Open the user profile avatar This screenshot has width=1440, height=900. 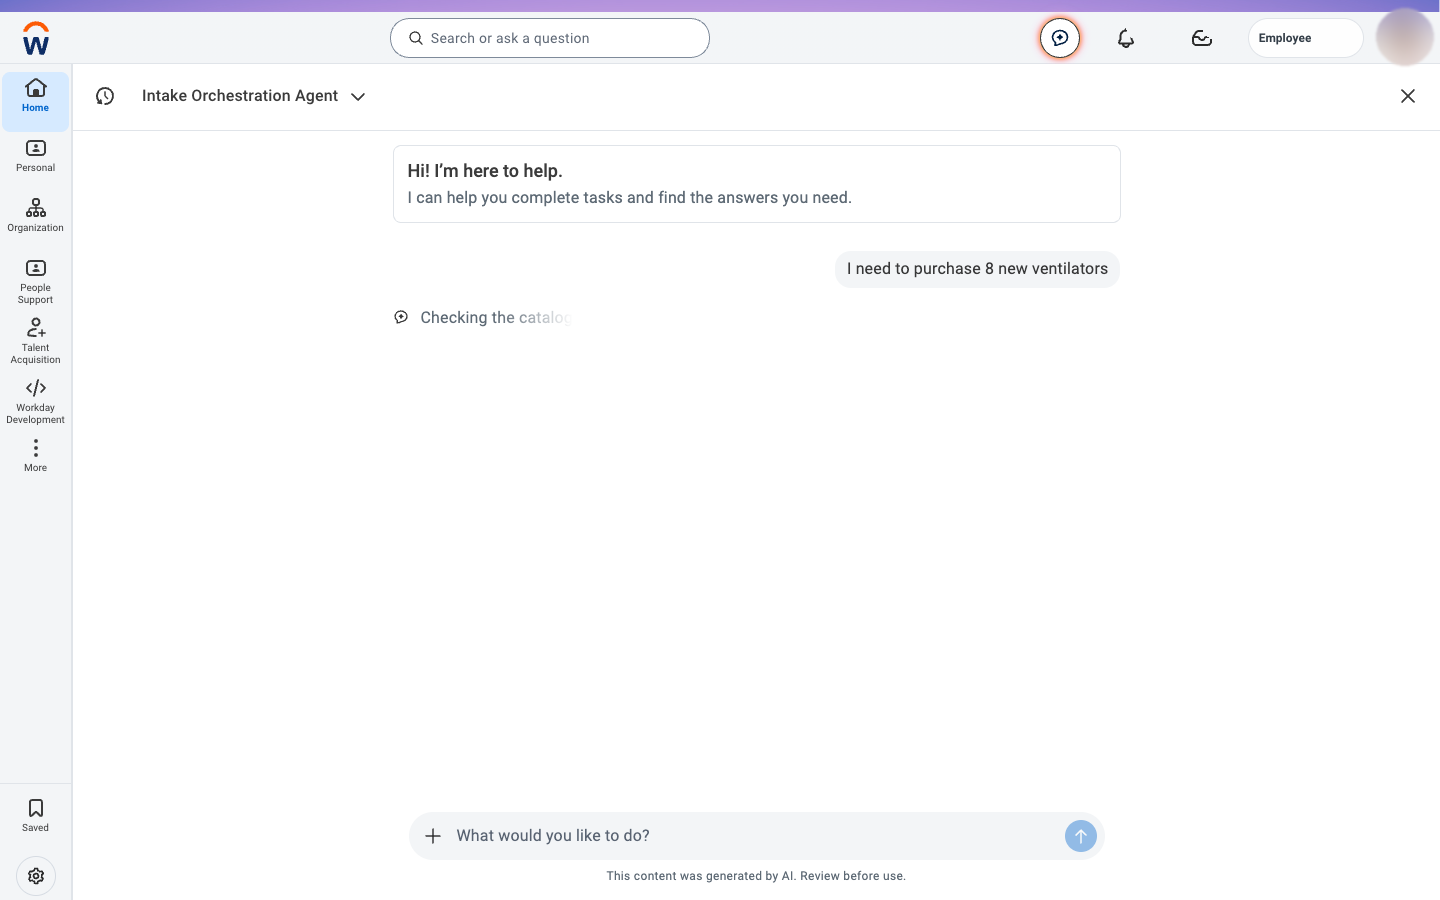pyautogui.click(x=1405, y=38)
